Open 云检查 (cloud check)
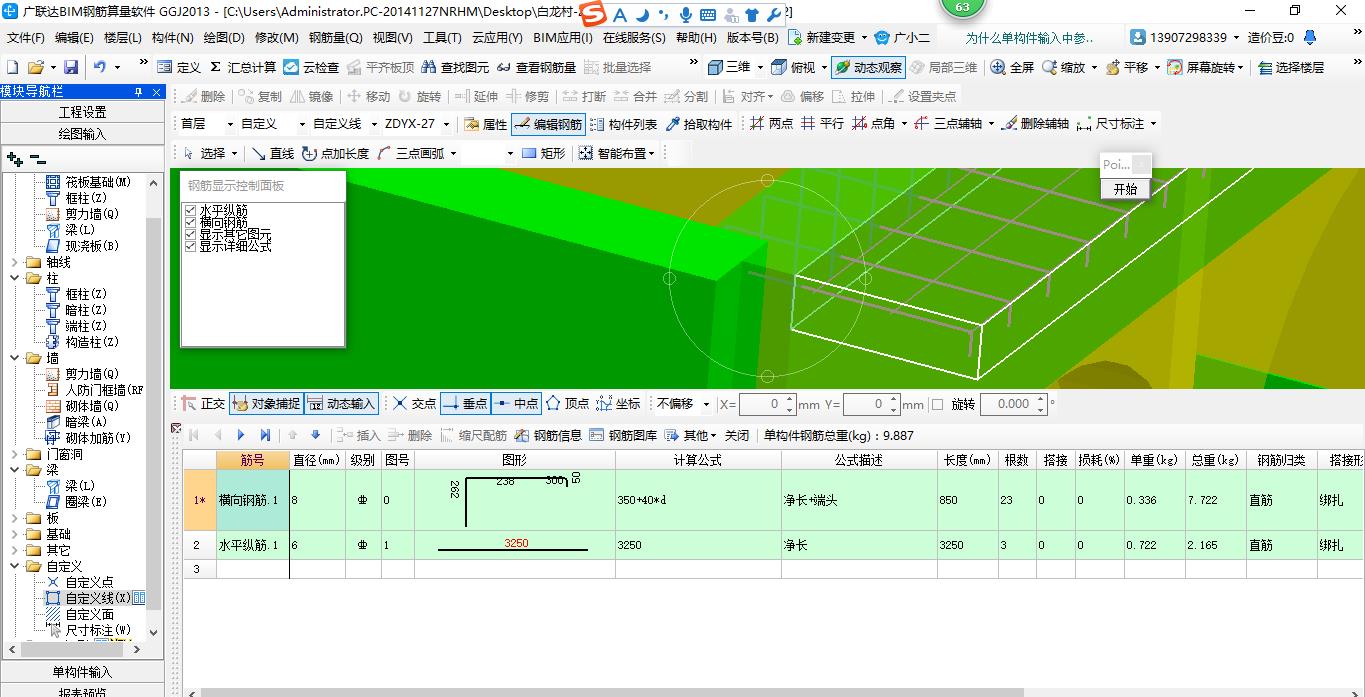1365x697 pixels. pyautogui.click(x=311, y=67)
